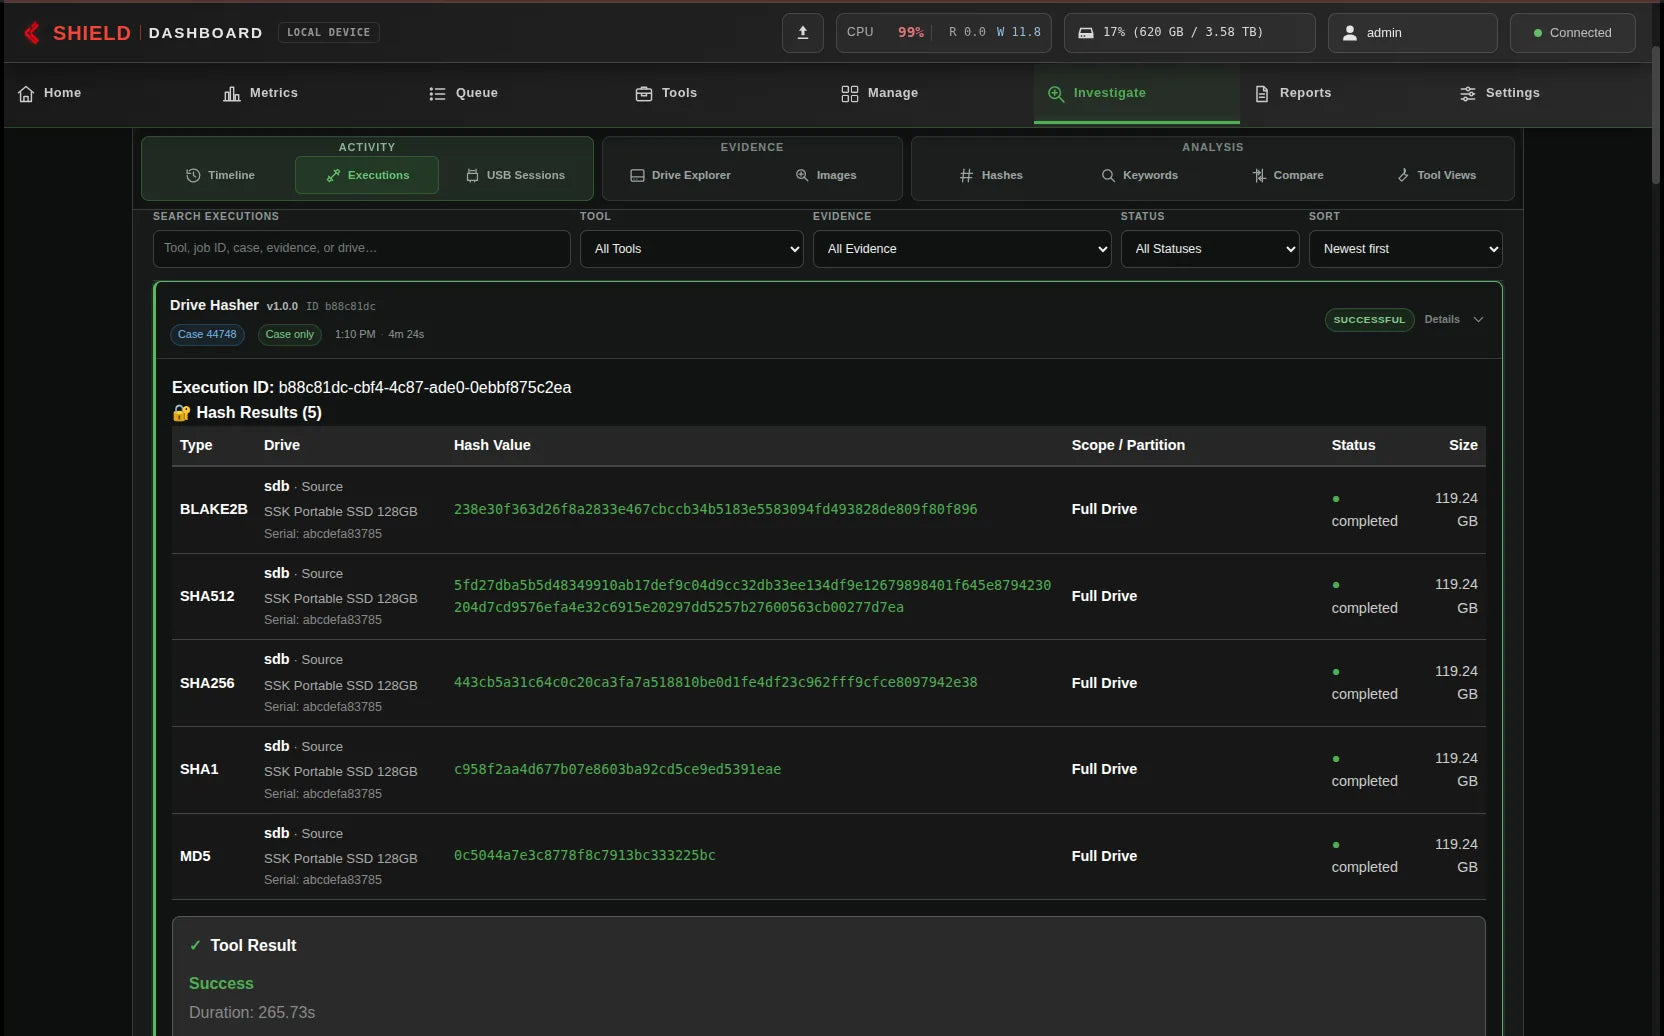
Task: Click the Investigate magnifier icon
Action: [x=1056, y=94]
